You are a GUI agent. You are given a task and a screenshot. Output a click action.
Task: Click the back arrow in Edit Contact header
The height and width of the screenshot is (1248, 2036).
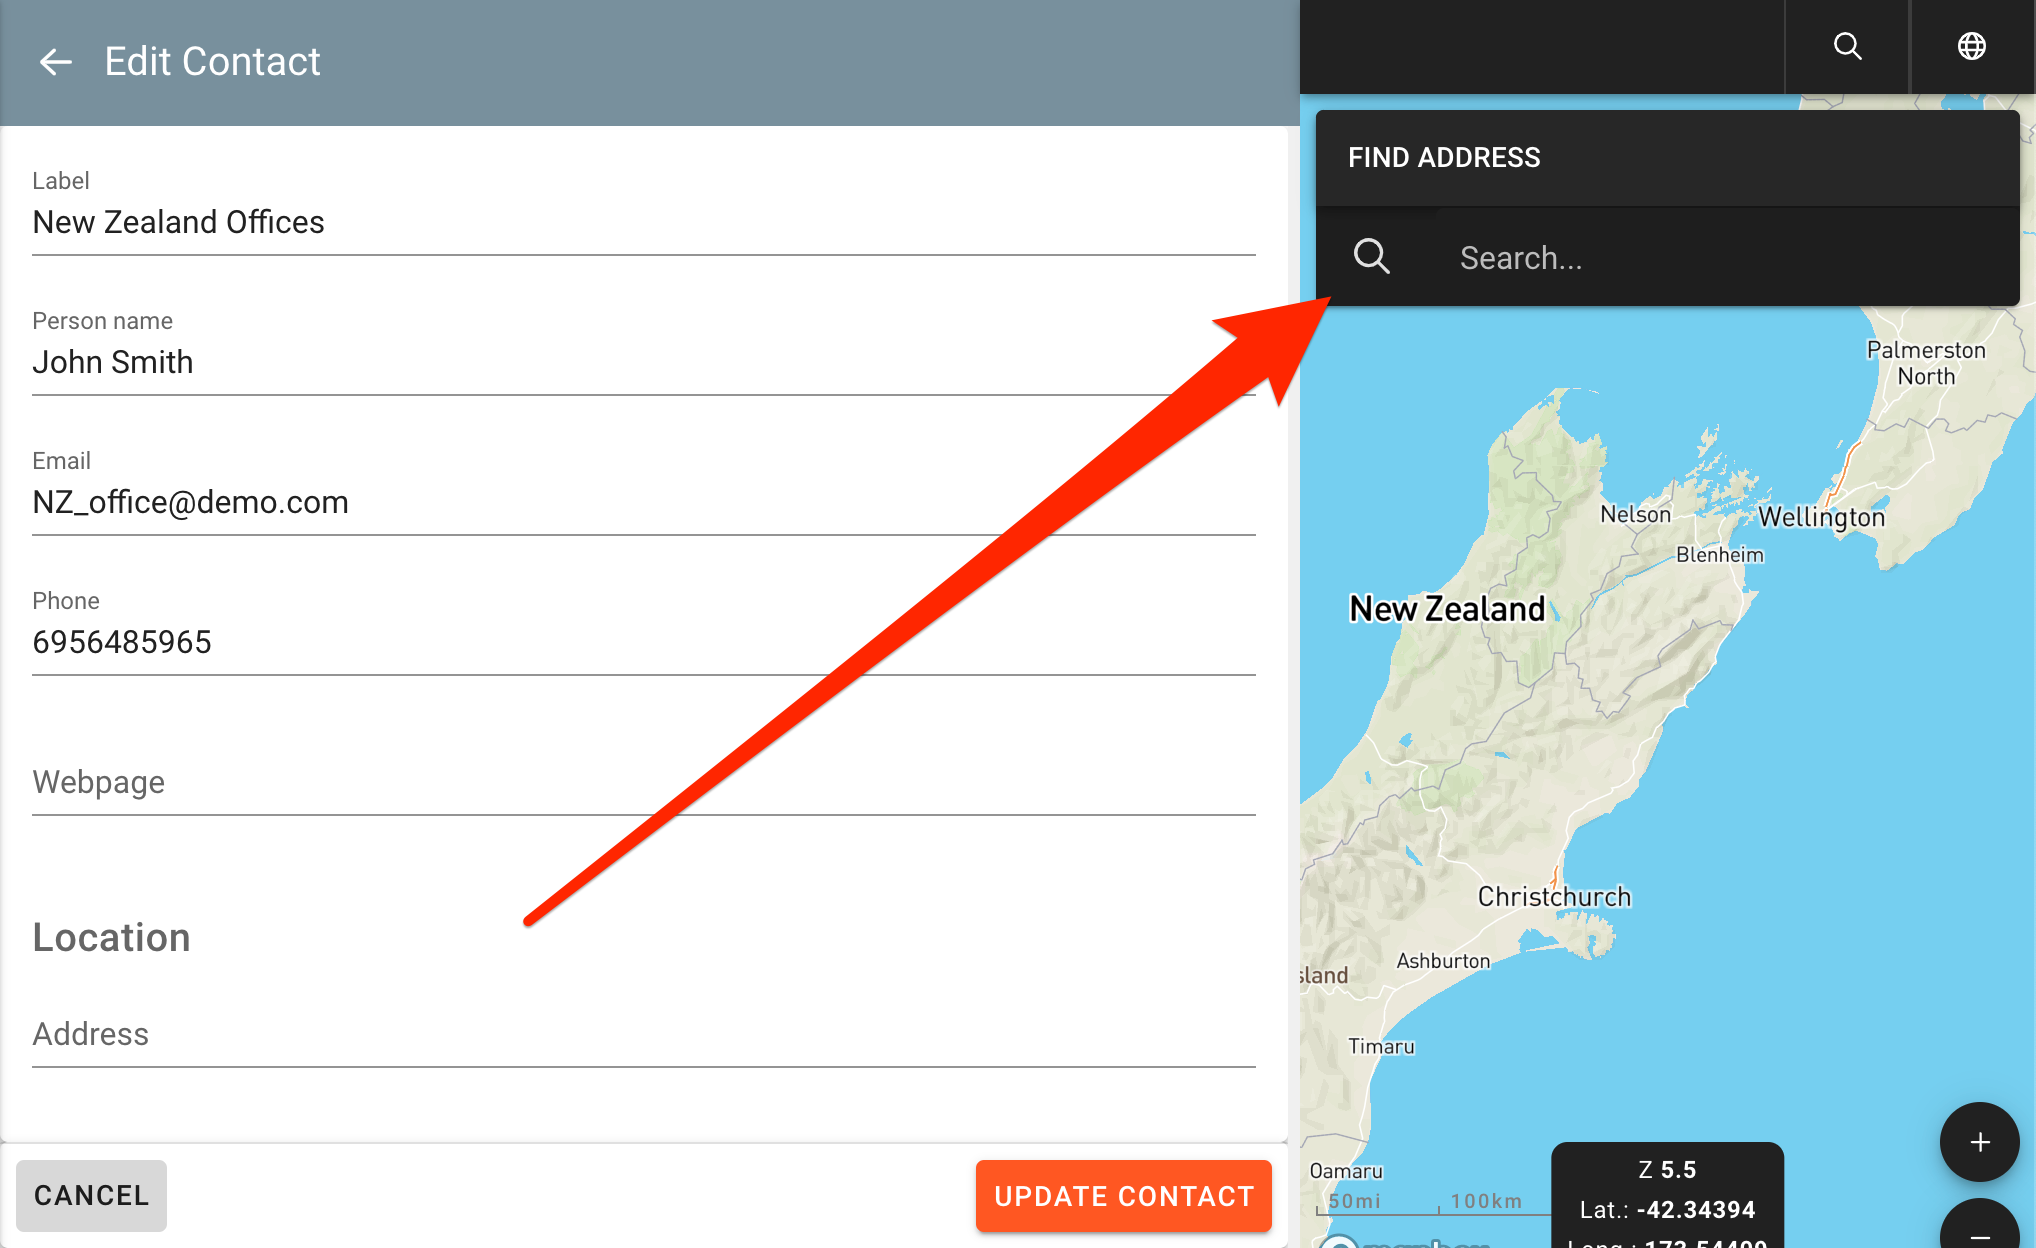pos(55,62)
